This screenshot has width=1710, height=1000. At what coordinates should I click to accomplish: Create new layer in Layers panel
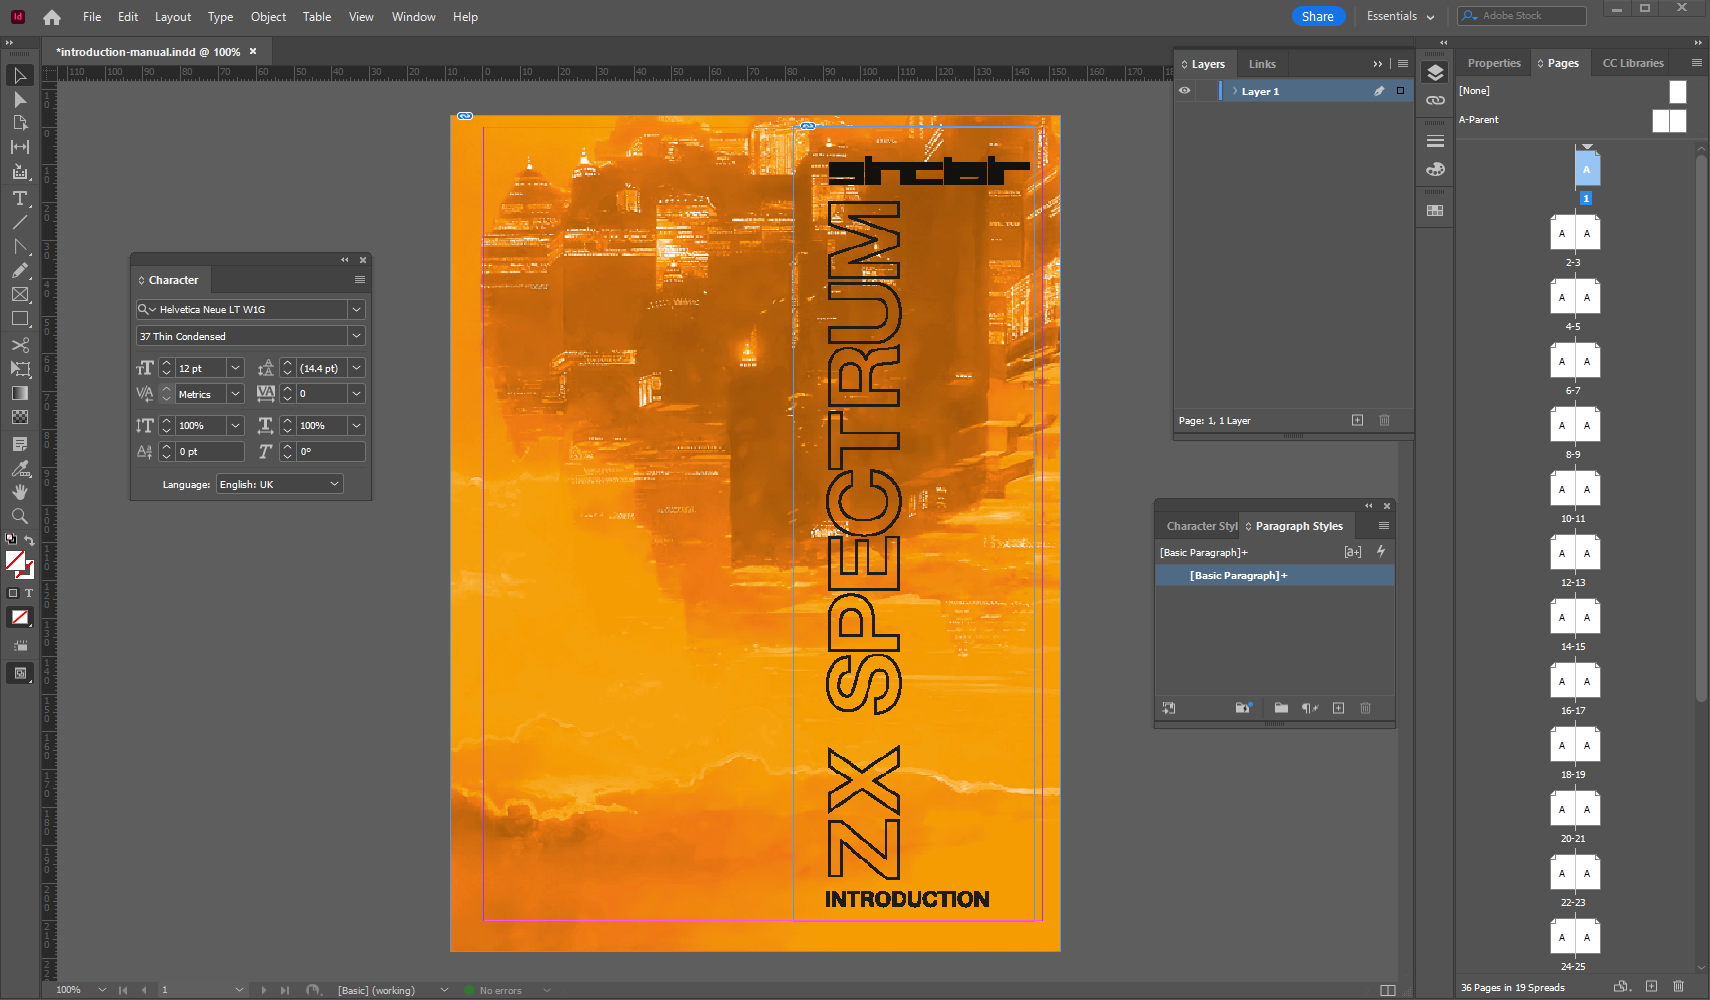(x=1357, y=420)
